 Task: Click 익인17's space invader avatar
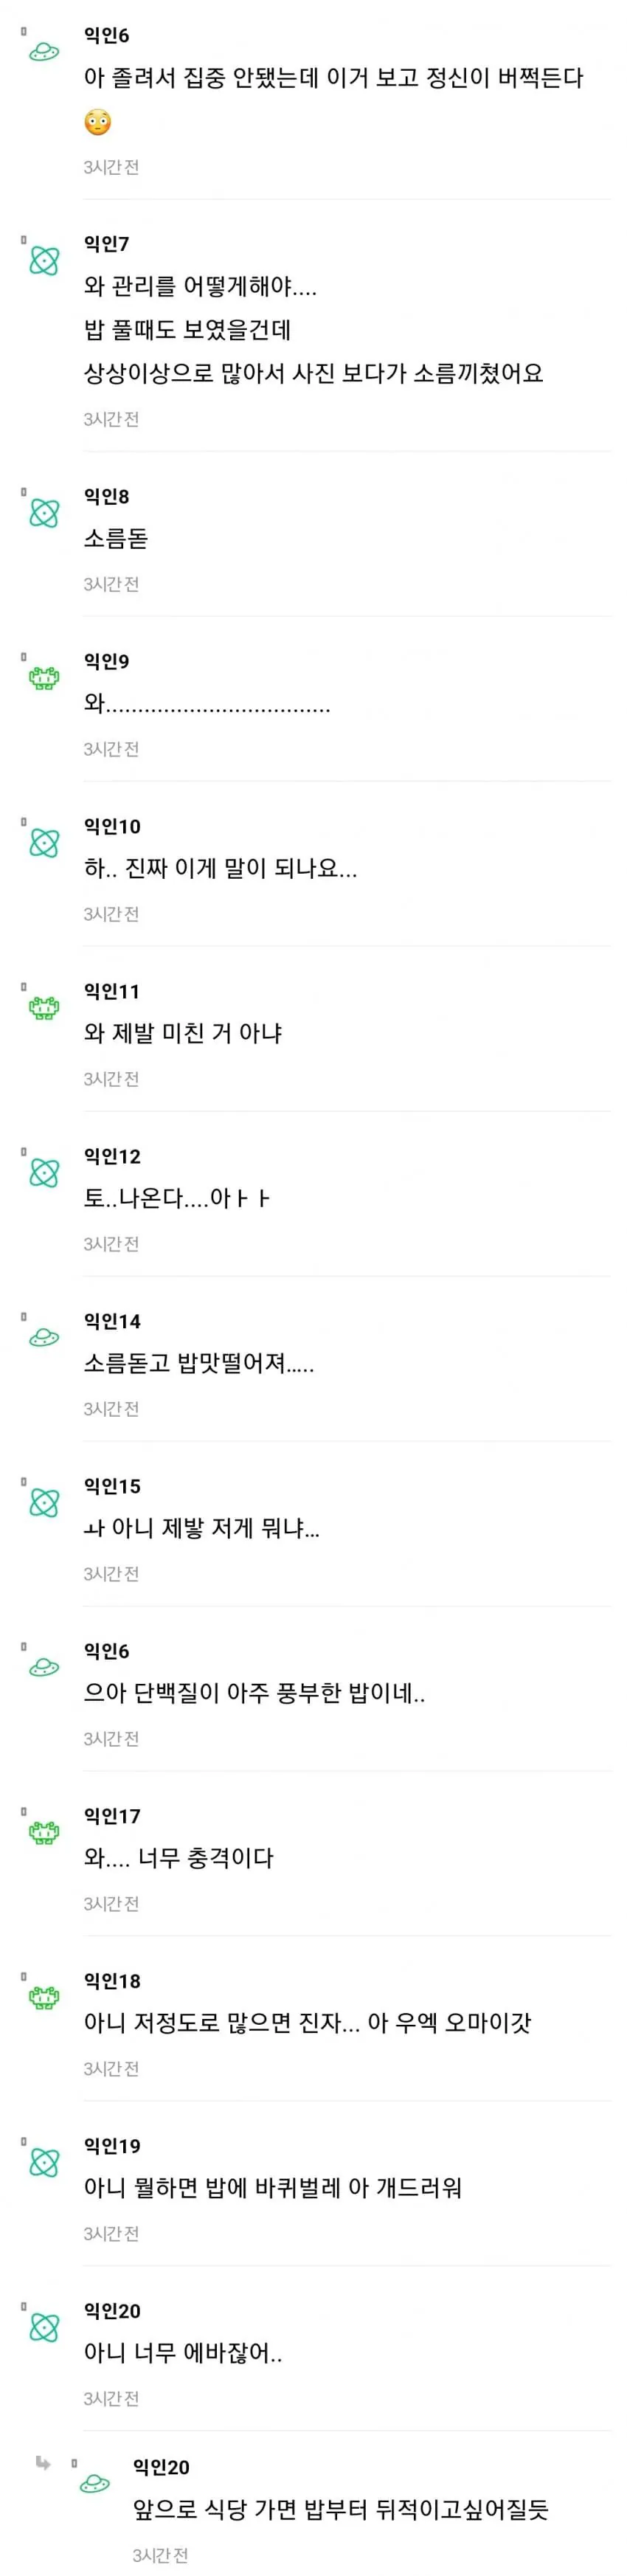44,1833
